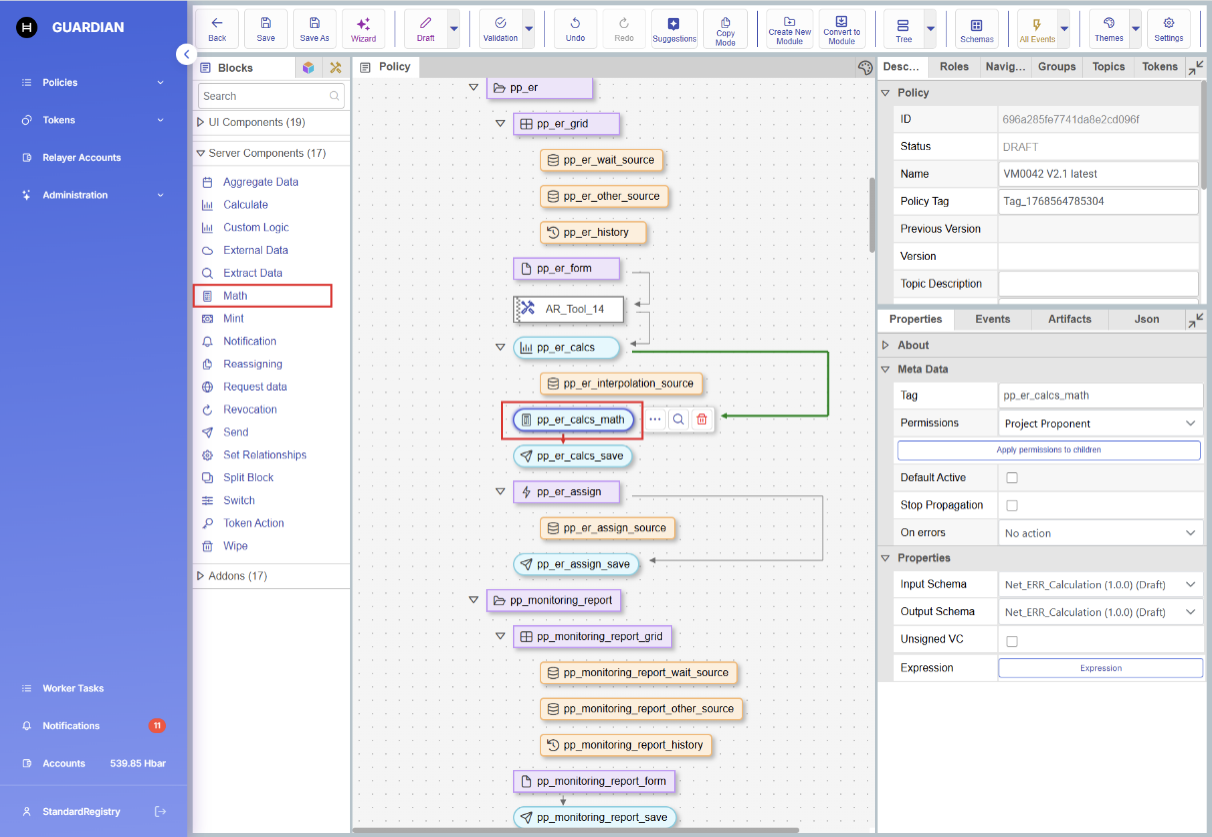Open the Input Schema dropdown
The width and height of the screenshot is (1212, 837).
point(1099,584)
